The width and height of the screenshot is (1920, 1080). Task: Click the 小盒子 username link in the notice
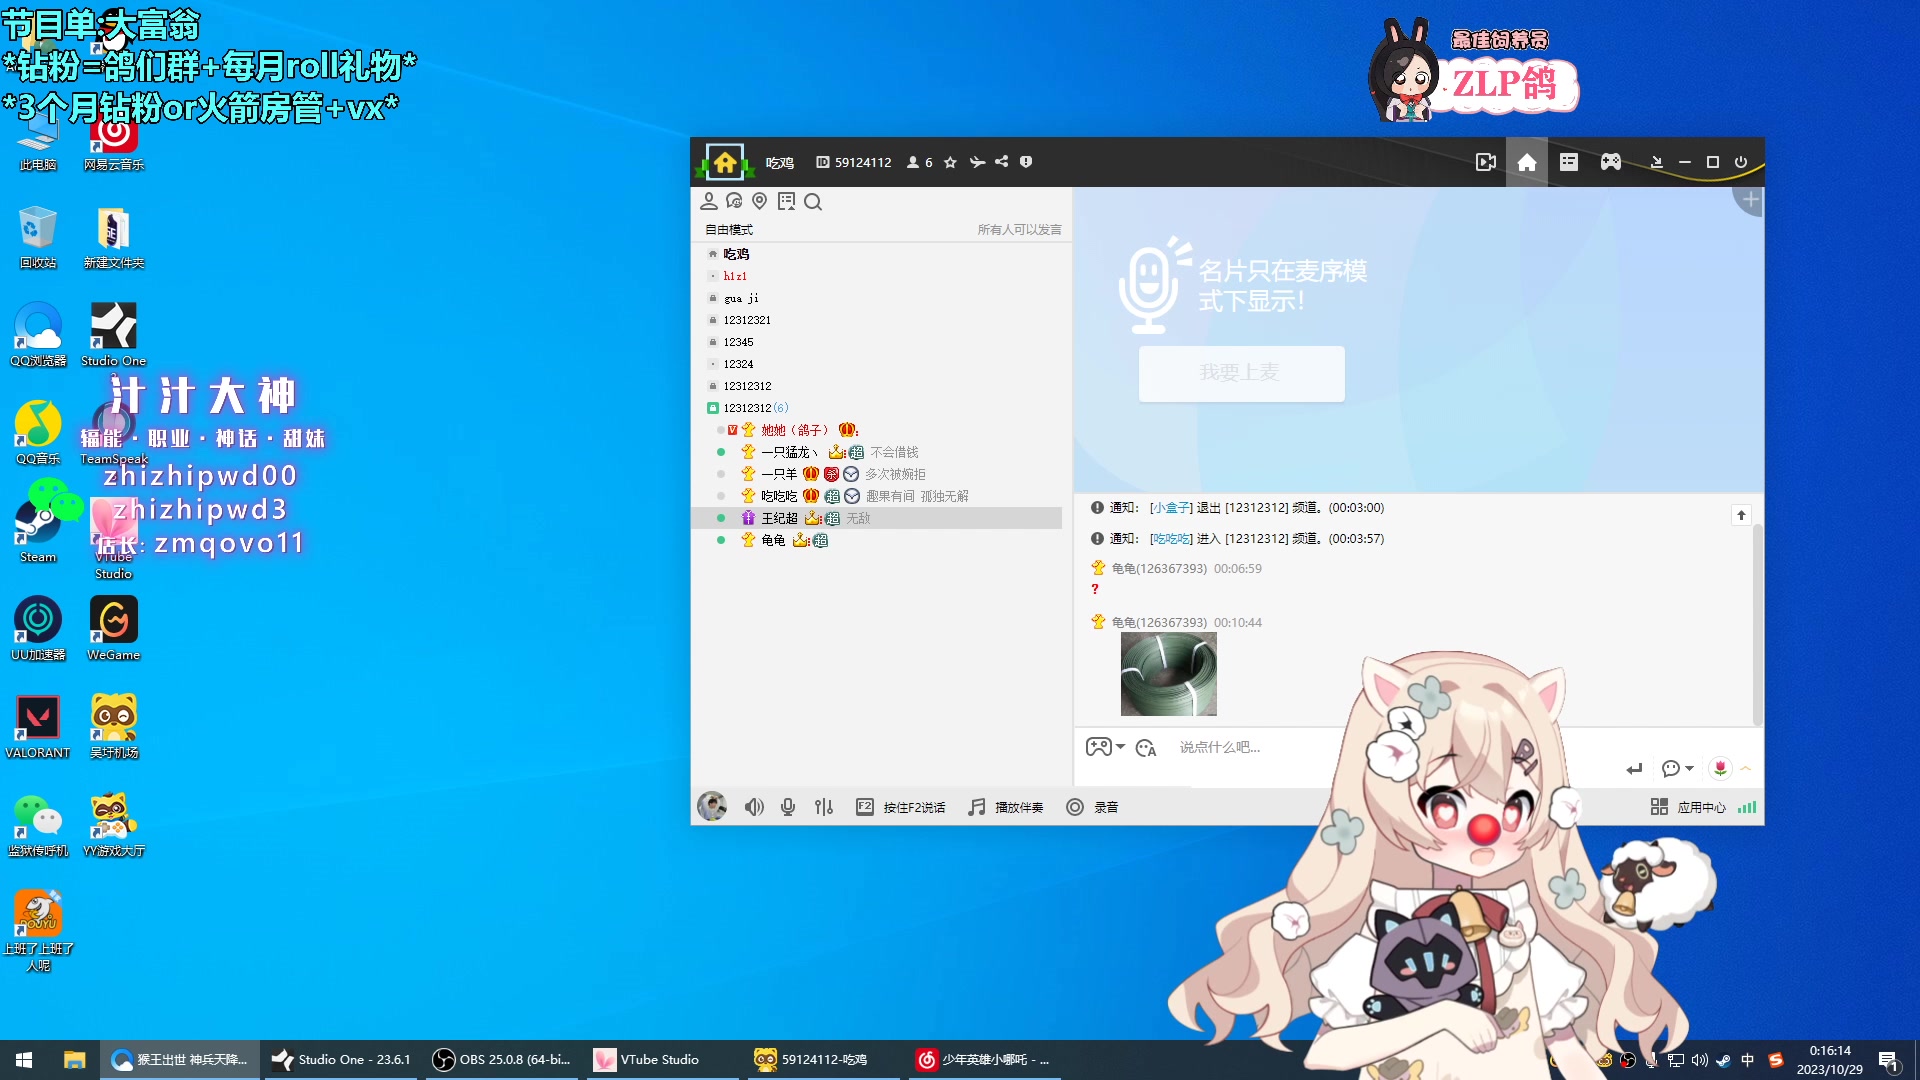pos(1171,508)
